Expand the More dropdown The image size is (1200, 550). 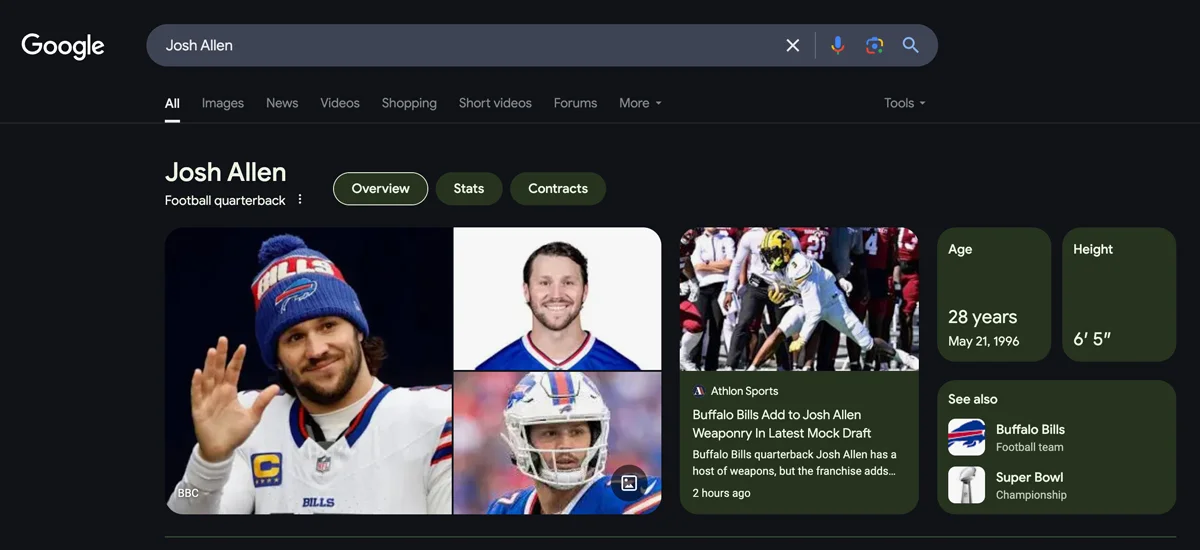coord(640,103)
